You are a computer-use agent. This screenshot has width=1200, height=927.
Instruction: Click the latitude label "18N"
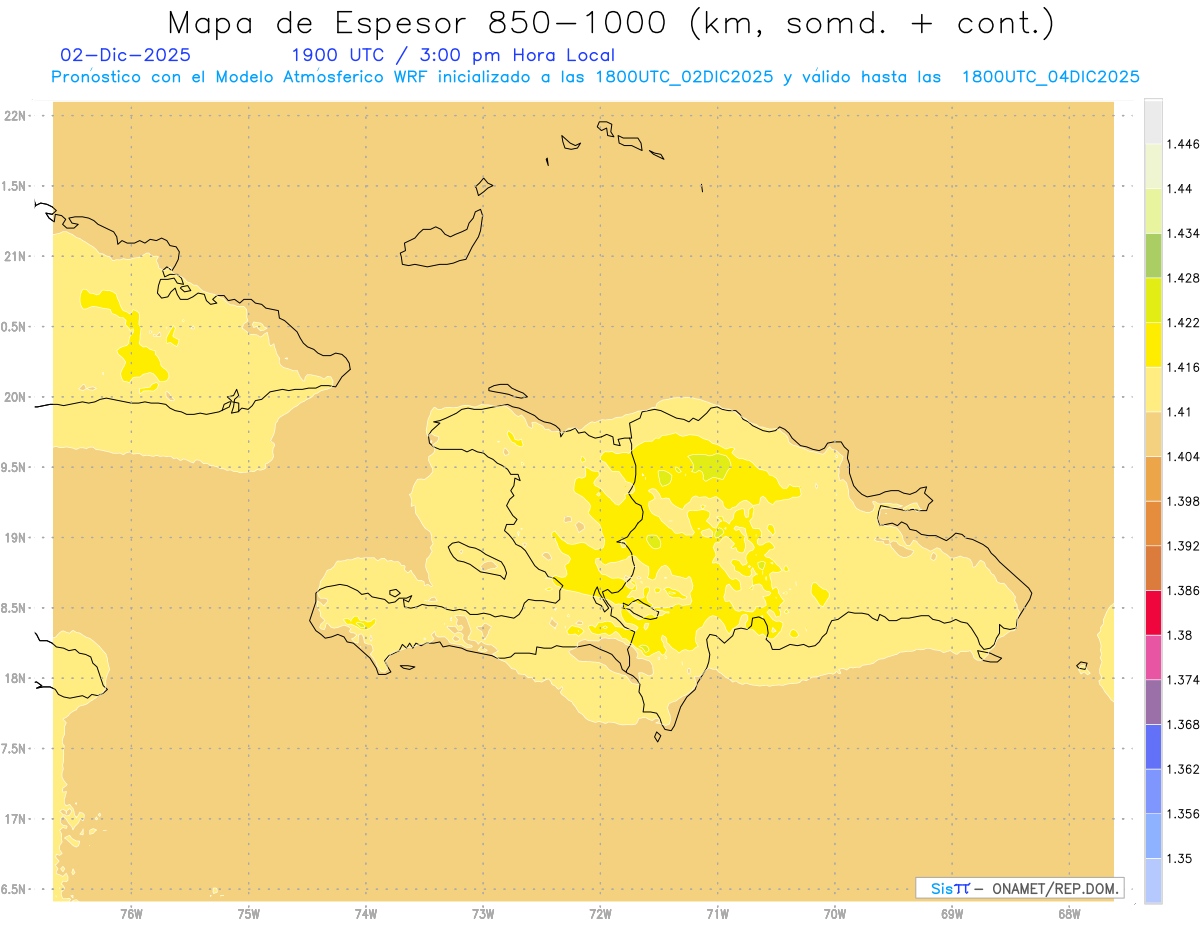tap(14, 679)
